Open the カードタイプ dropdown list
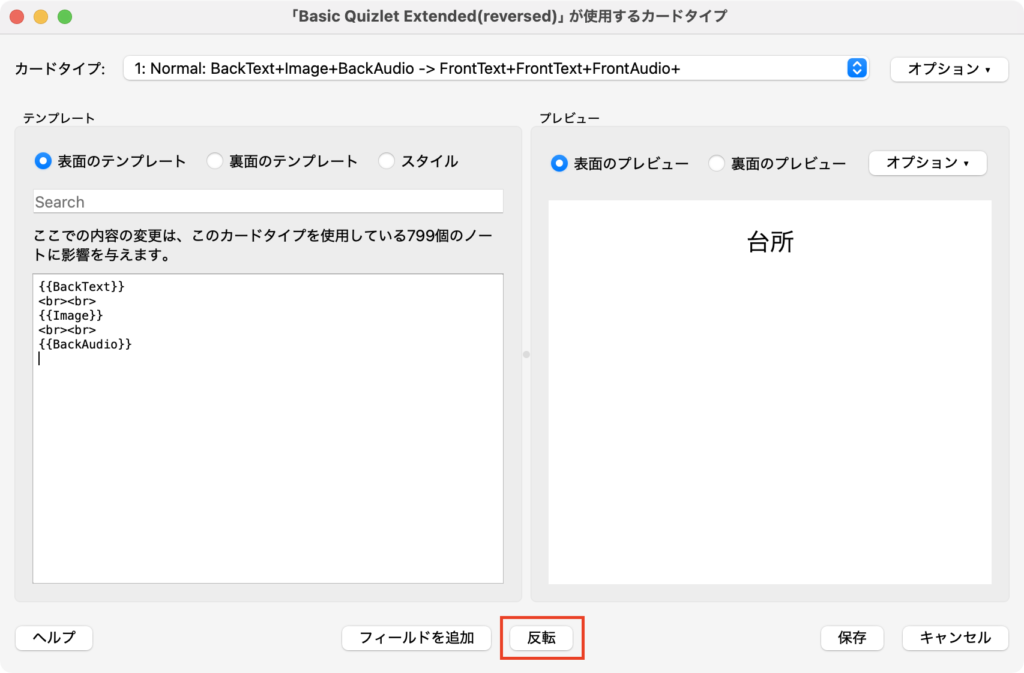 point(495,68)
